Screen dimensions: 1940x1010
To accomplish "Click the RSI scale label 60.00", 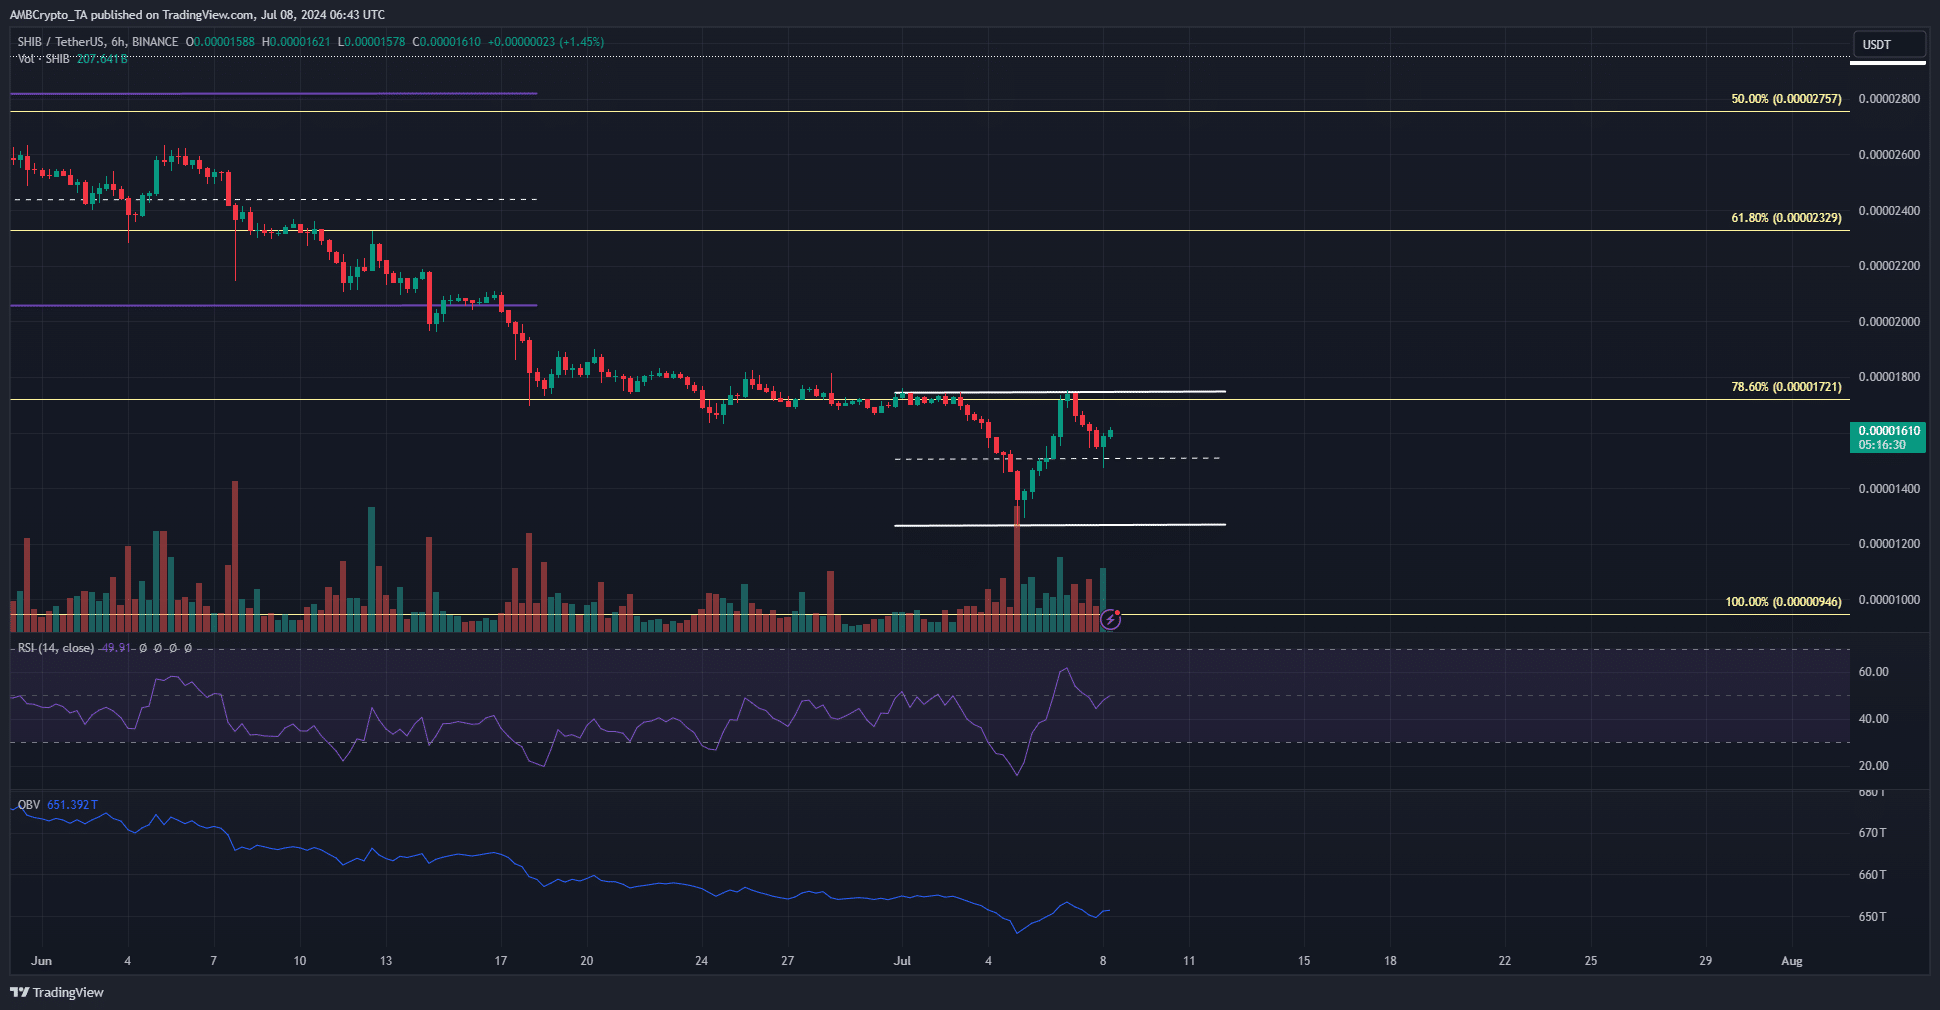I will click(1873, 672).
